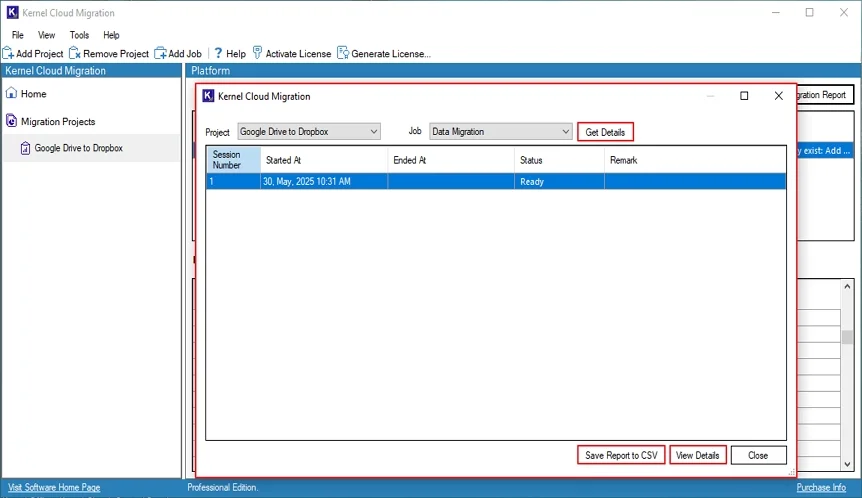Click the Migration Report button behind dialog
Image resolution: width=862 pixels, height=498 pixels.
coord(825,95)
